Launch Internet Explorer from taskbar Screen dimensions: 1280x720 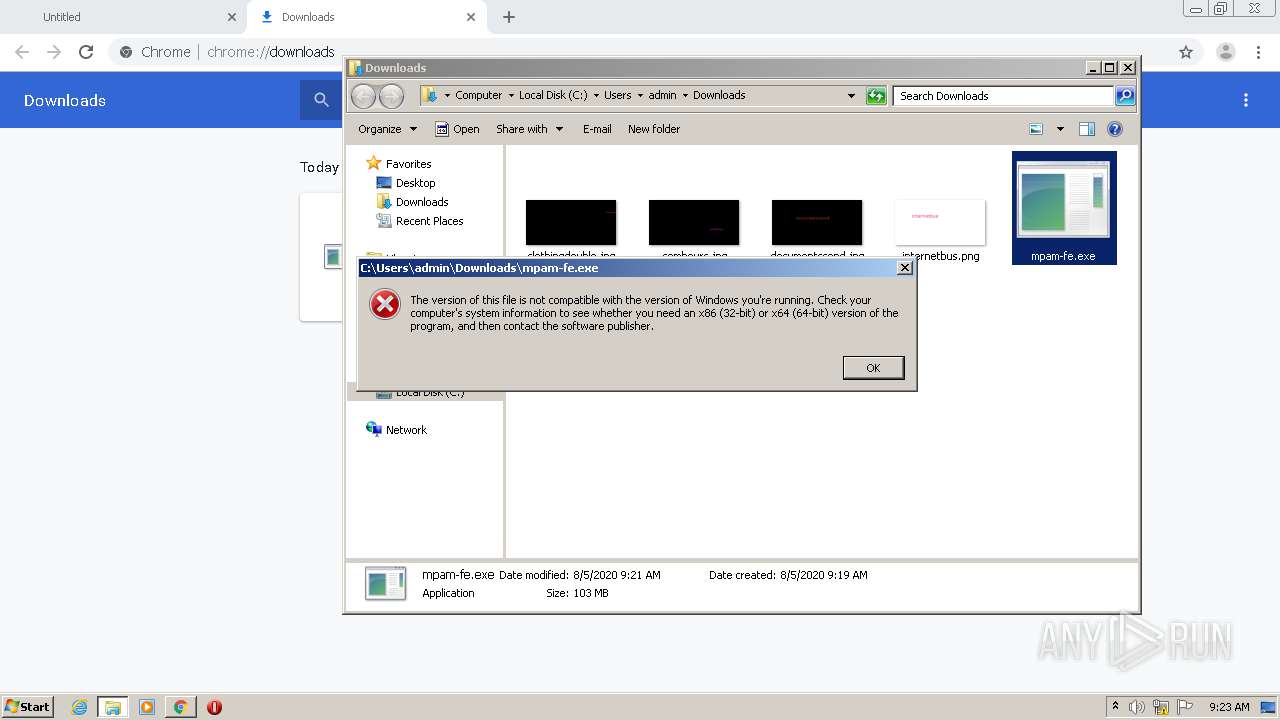click(x=80, y=707)
